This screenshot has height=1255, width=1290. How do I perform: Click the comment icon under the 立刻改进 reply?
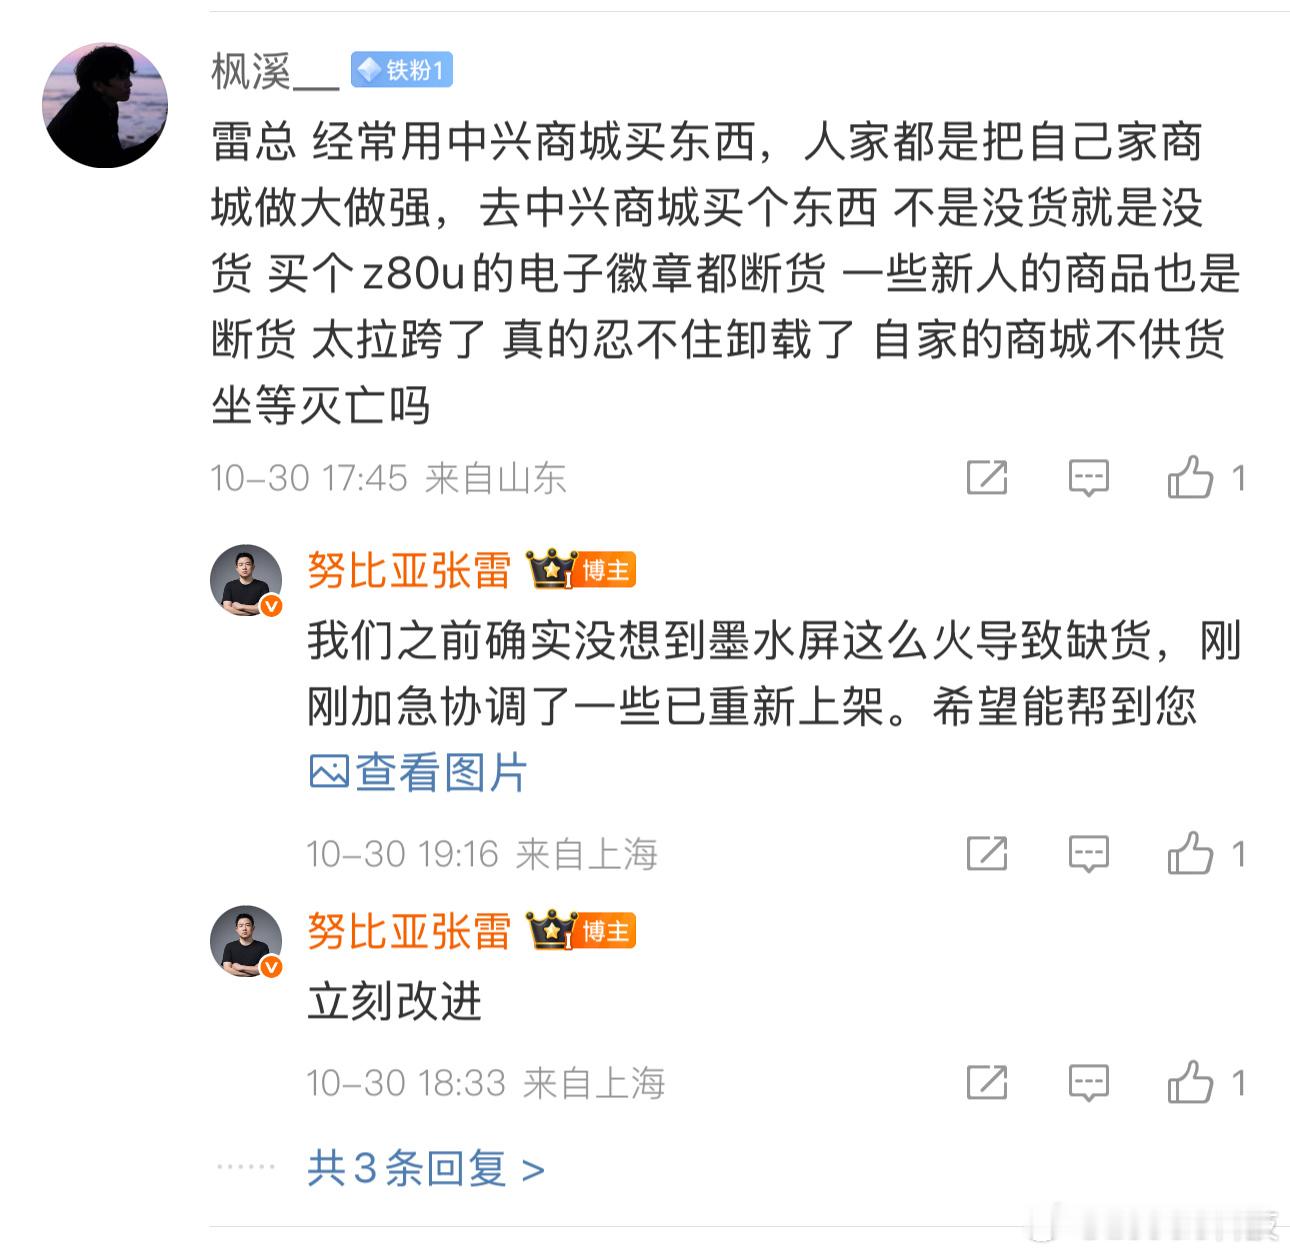(x=1089, y=1082)
